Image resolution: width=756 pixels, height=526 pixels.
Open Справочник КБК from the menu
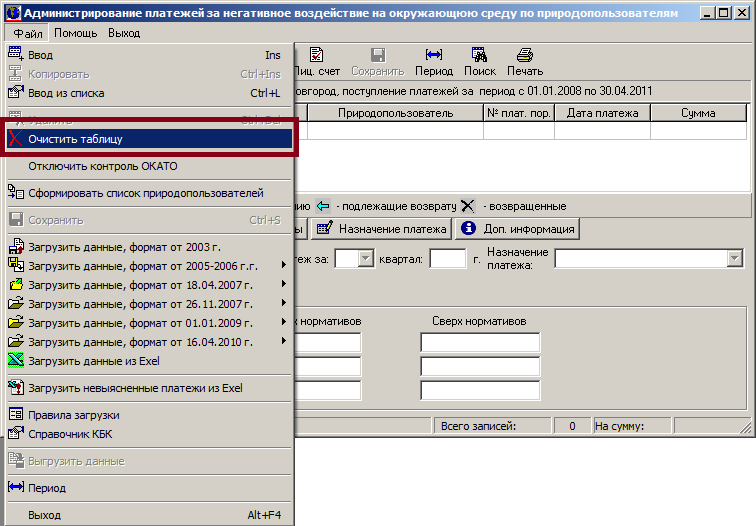[75, 433]
